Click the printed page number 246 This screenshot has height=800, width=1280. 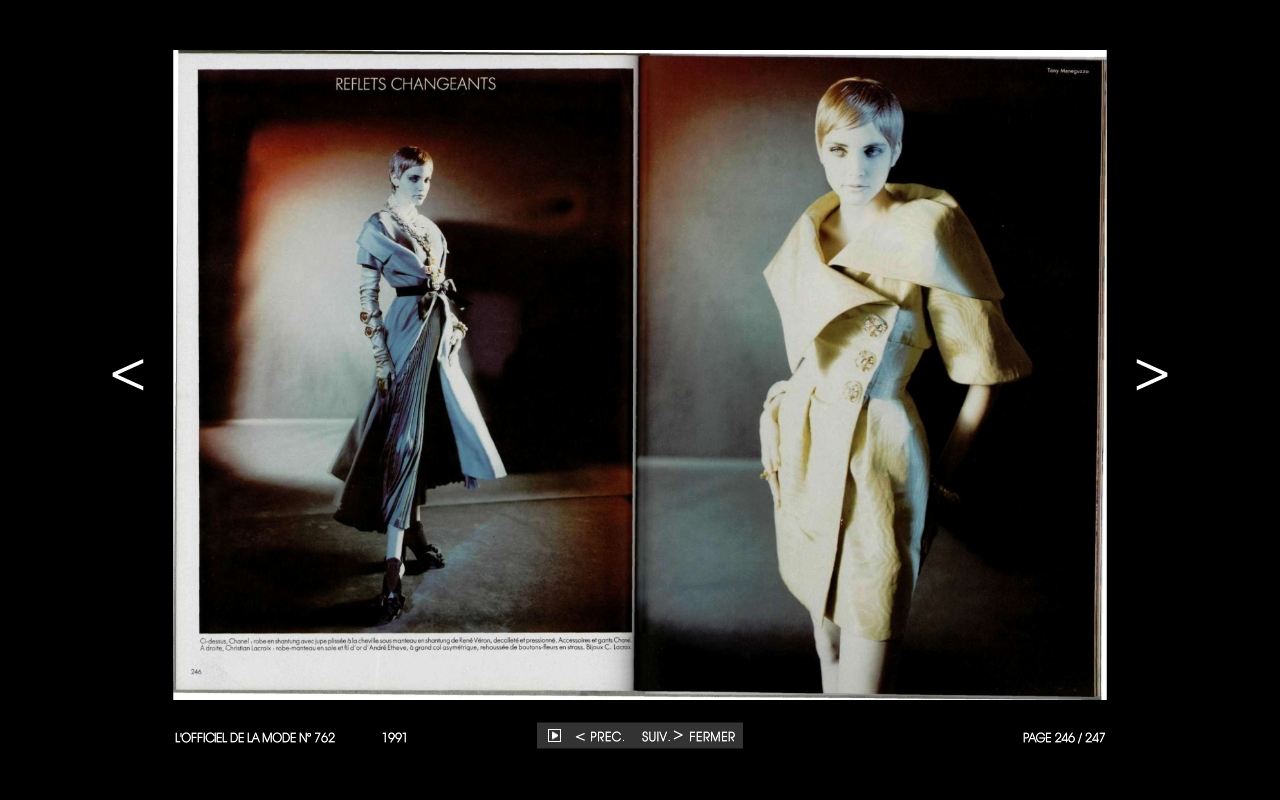coord(196,672)
